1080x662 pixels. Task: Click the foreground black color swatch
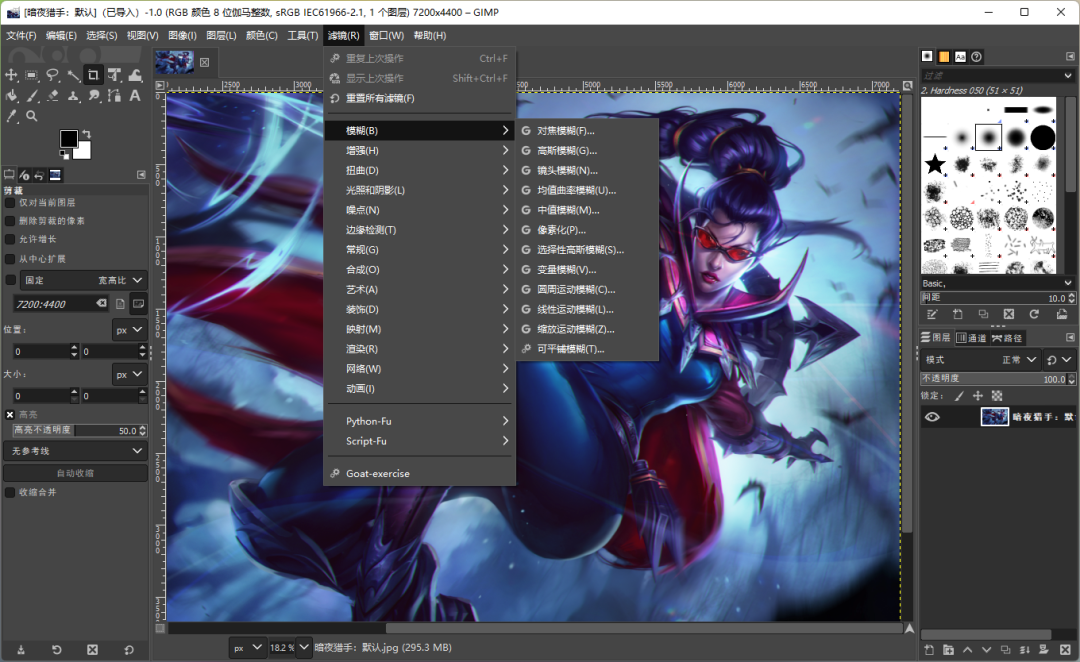coord(68,138)
